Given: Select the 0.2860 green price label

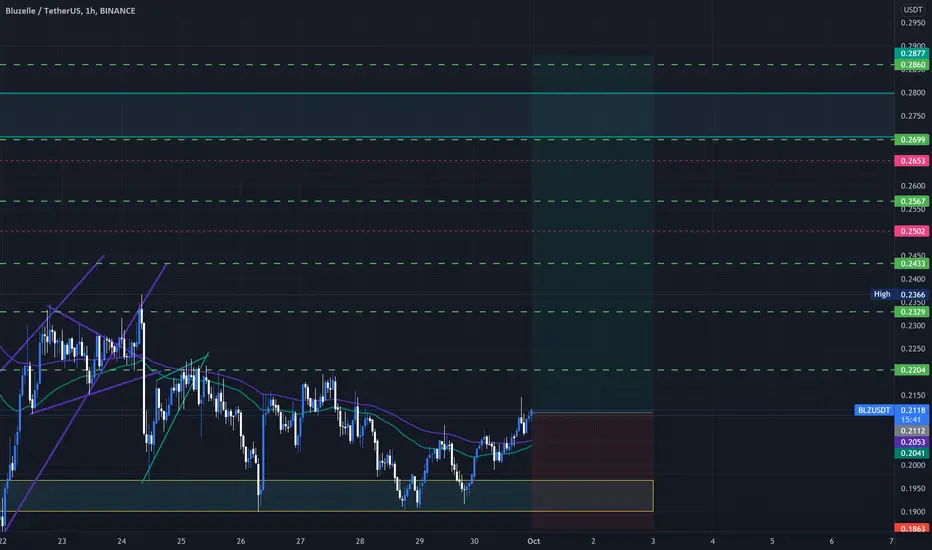Looking at the screenshot, I should (x=912, y=64).
